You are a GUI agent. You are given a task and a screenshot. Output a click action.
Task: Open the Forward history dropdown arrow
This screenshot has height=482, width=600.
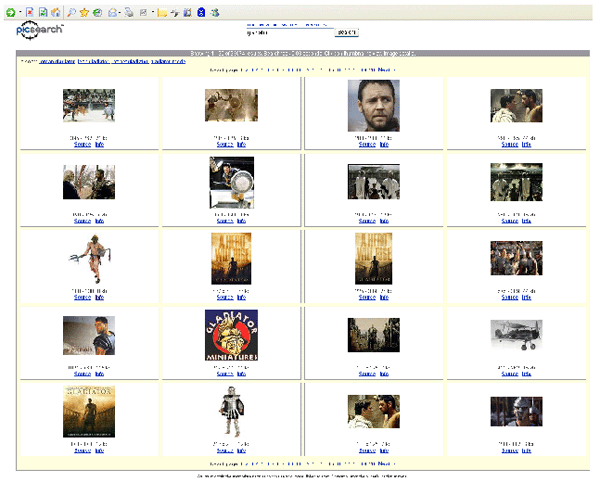tap(20, 13)
